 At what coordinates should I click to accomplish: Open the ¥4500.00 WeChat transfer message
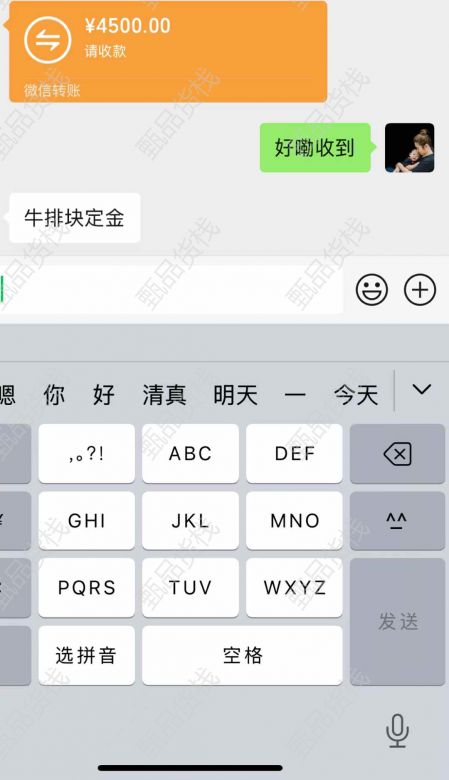(x=168, y=51)
